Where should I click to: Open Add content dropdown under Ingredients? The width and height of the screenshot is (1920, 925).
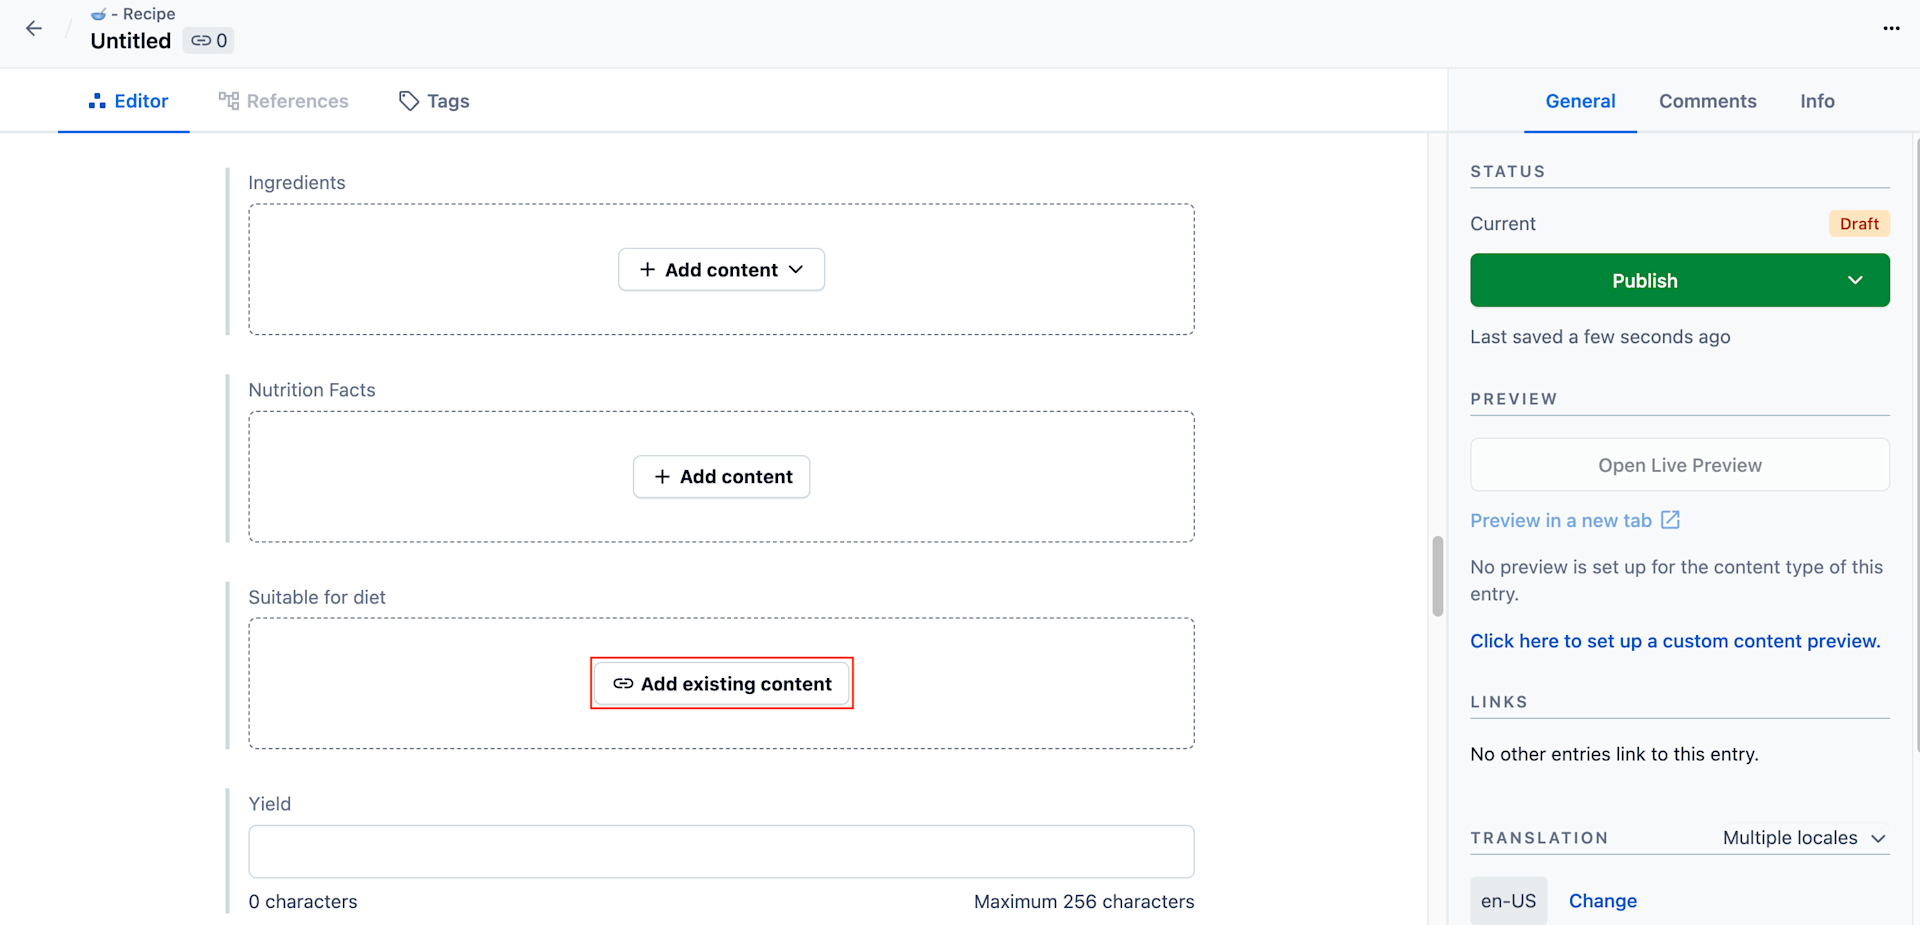click(x=721, y=270)
